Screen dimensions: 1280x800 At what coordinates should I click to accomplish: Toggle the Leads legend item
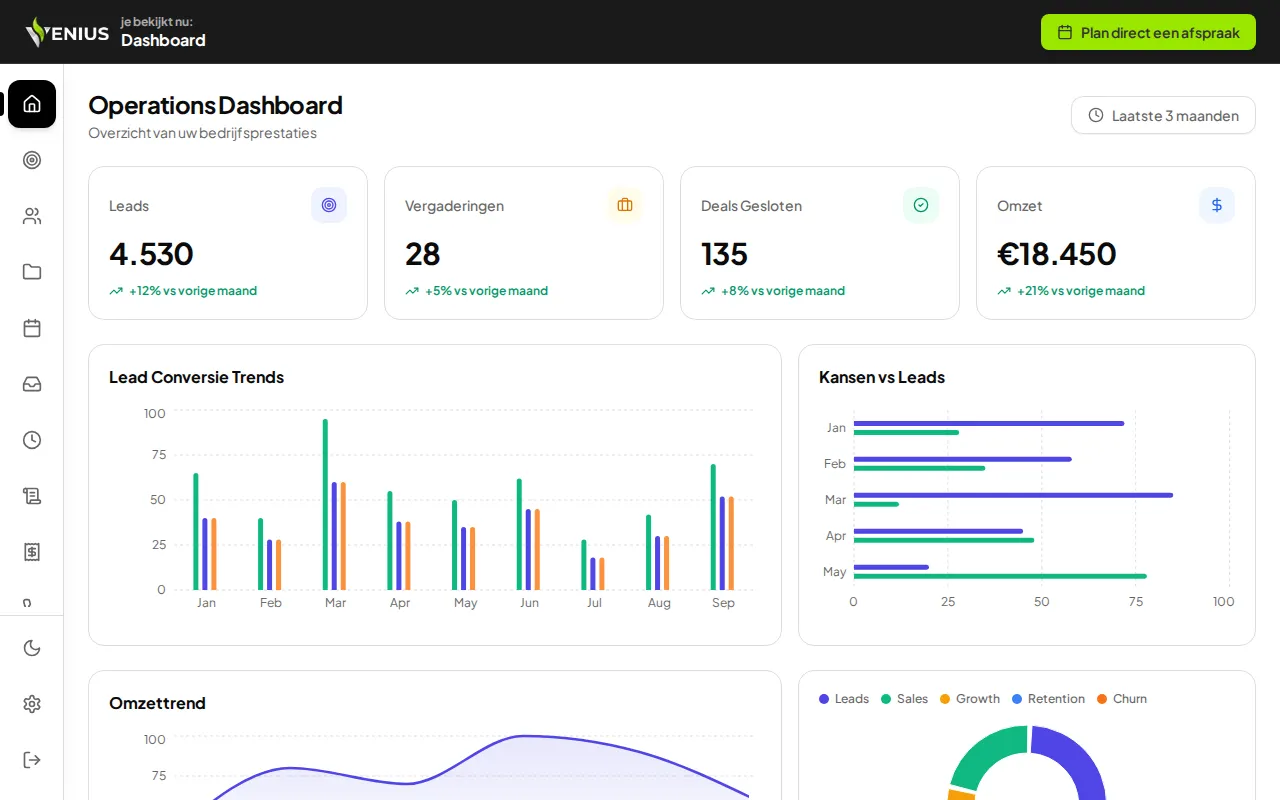[844, 699]
